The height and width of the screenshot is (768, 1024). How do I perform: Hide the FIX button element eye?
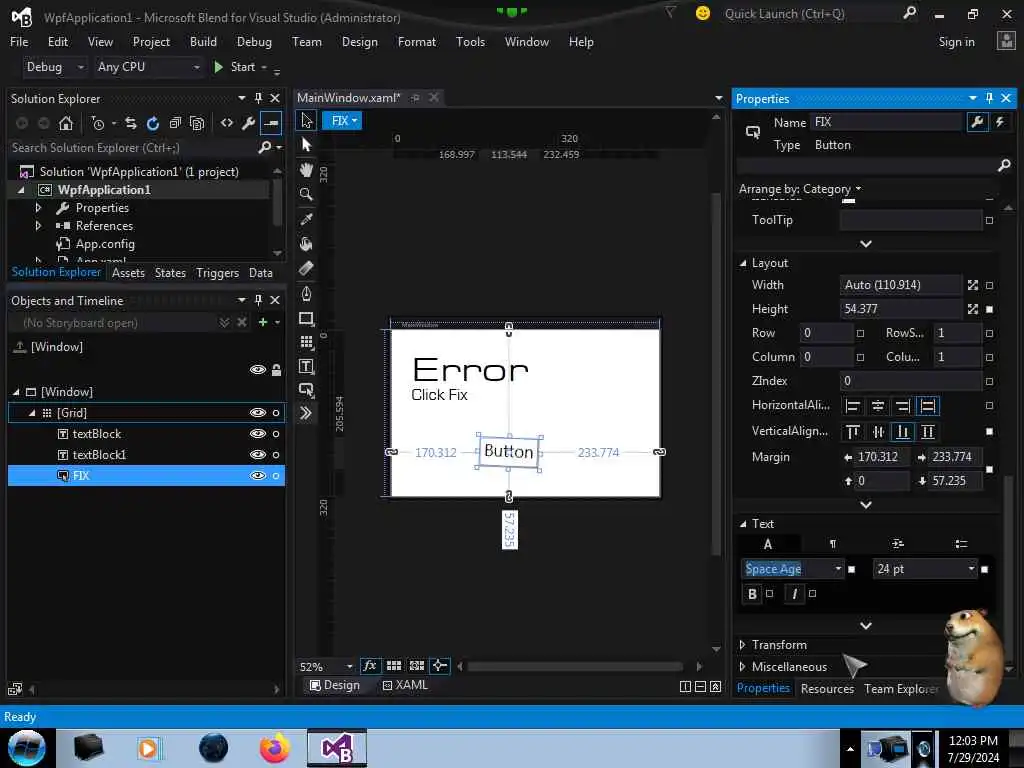258,475
